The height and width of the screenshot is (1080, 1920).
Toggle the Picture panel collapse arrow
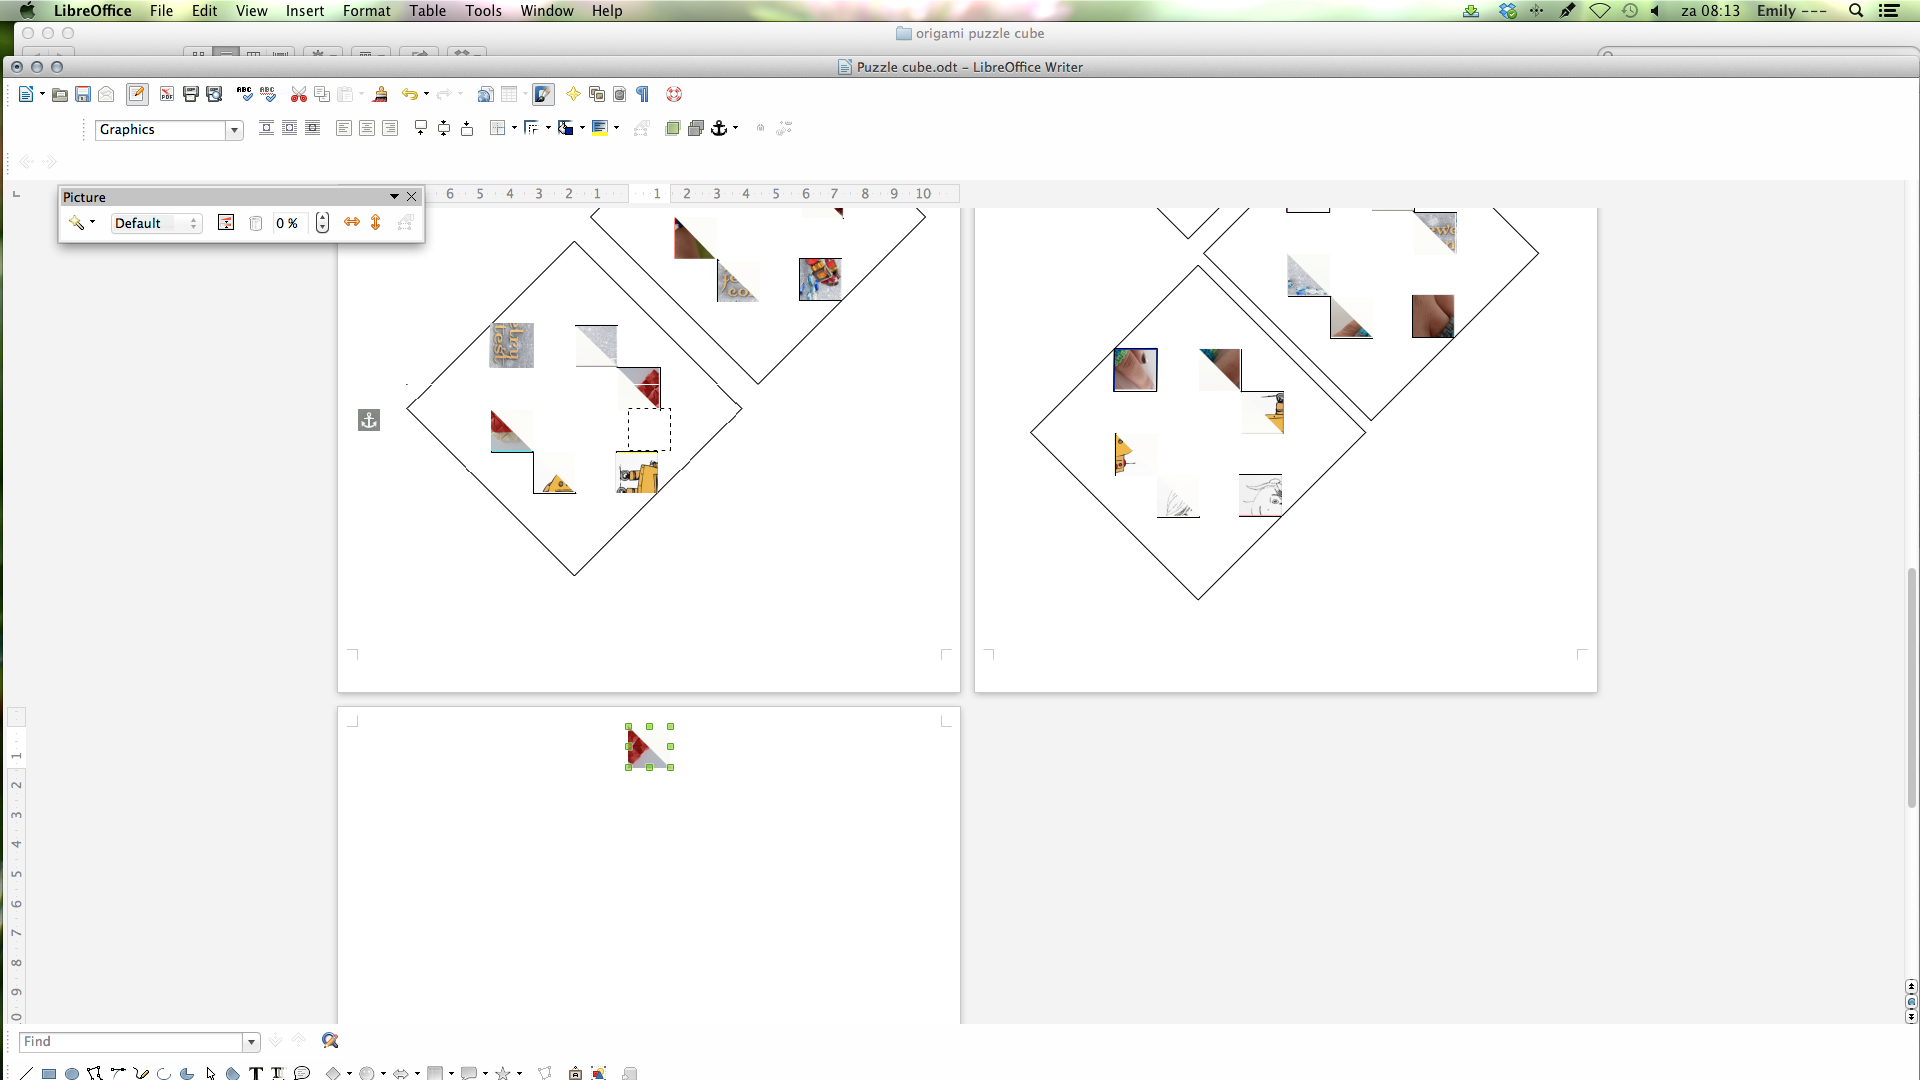coord(393,196)
